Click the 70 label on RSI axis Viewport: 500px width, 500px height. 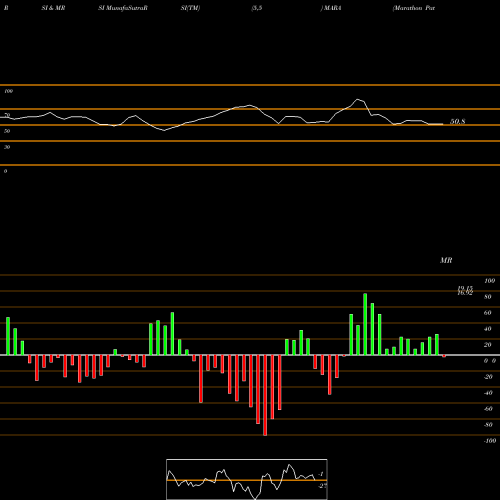pyautogui.click(x=7, y=115)
